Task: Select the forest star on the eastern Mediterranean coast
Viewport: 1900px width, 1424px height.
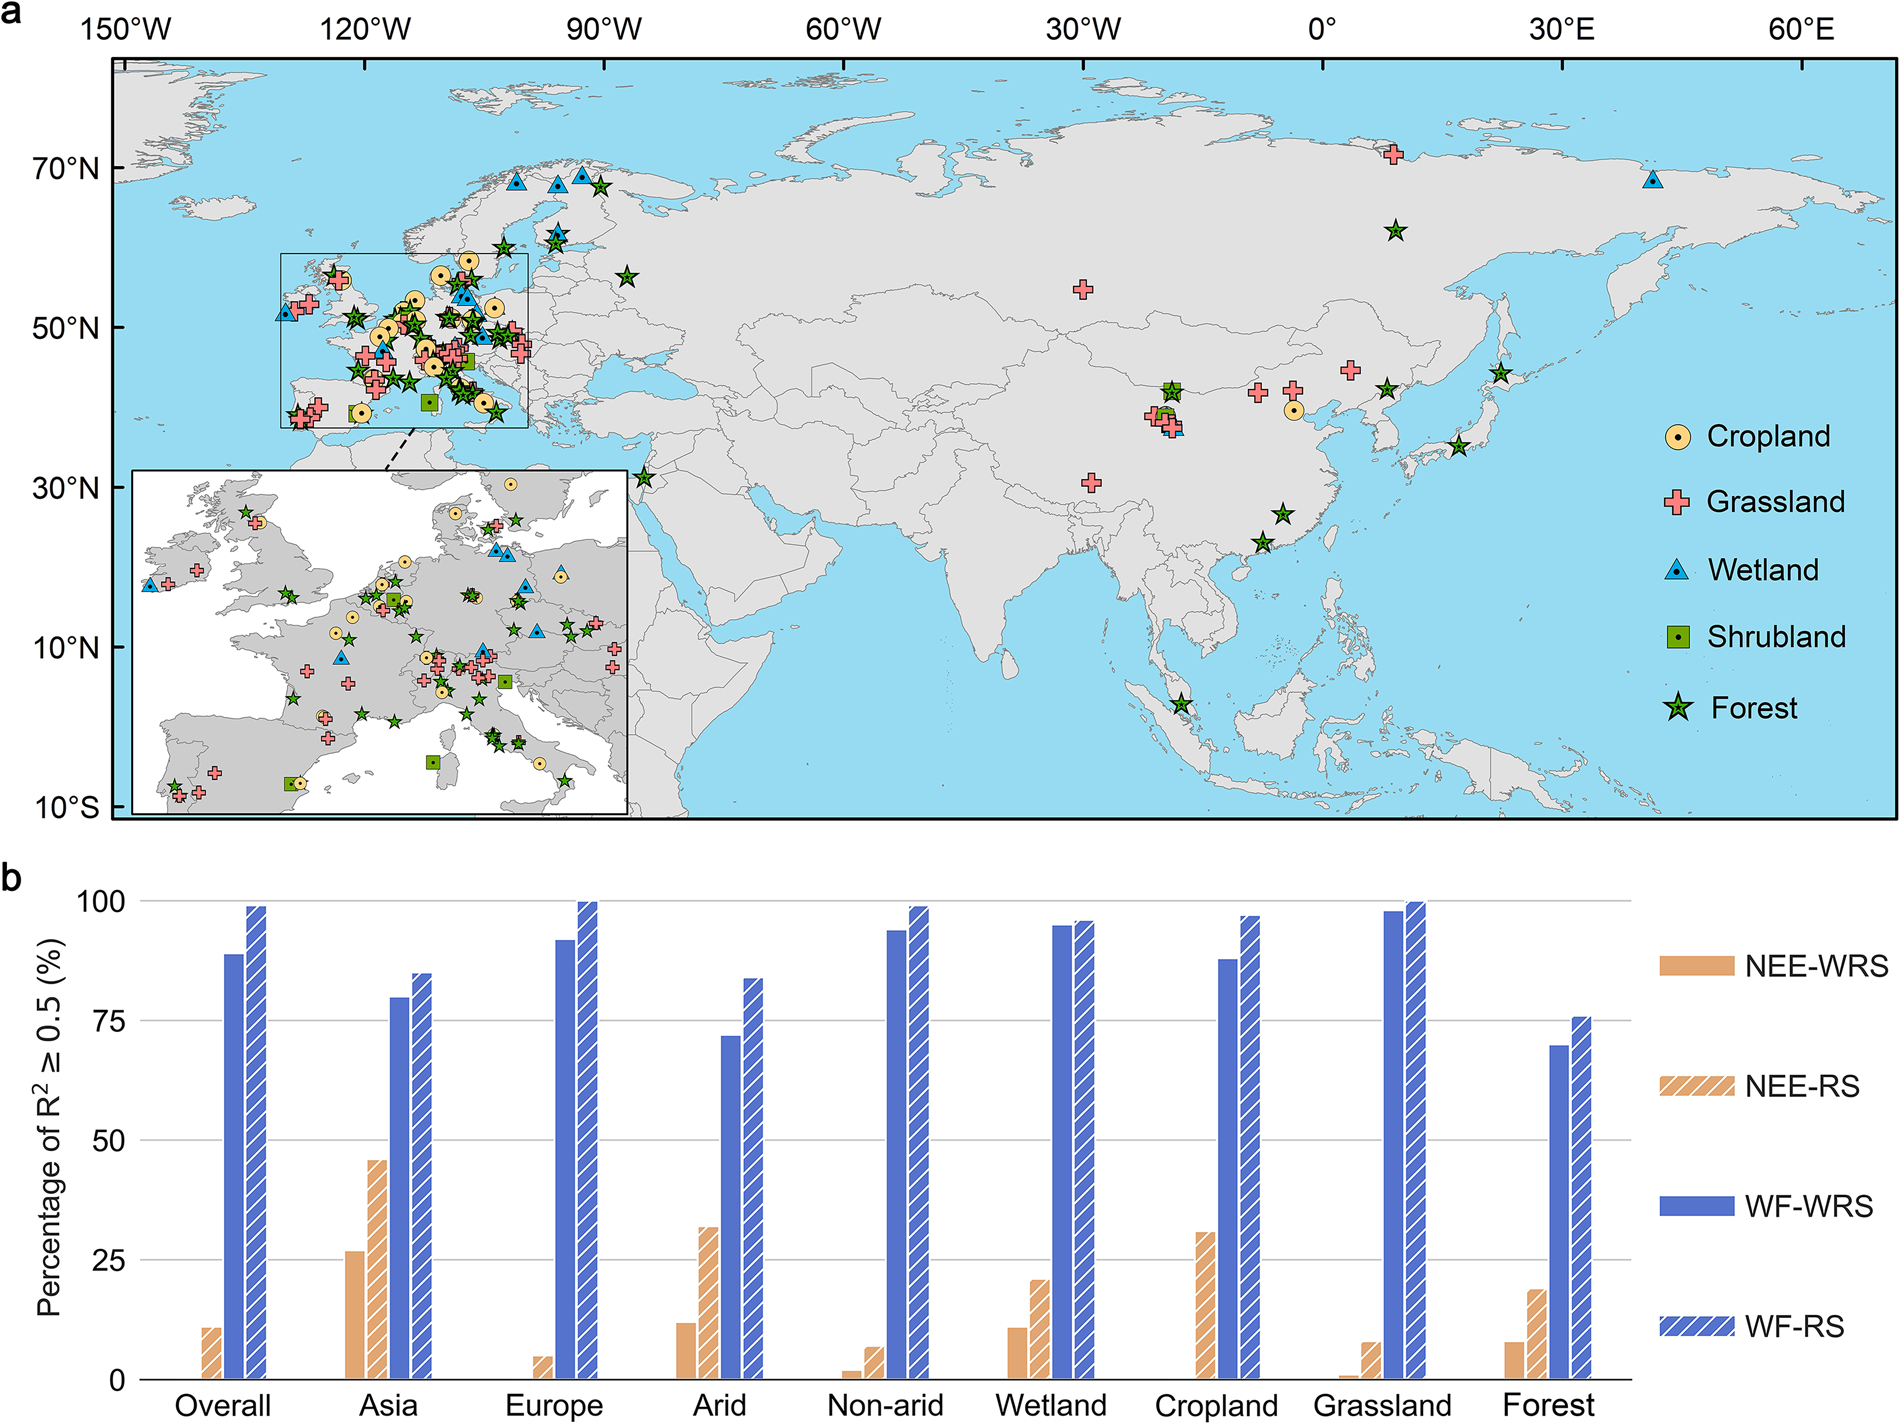Action: (x=644, y=478)
